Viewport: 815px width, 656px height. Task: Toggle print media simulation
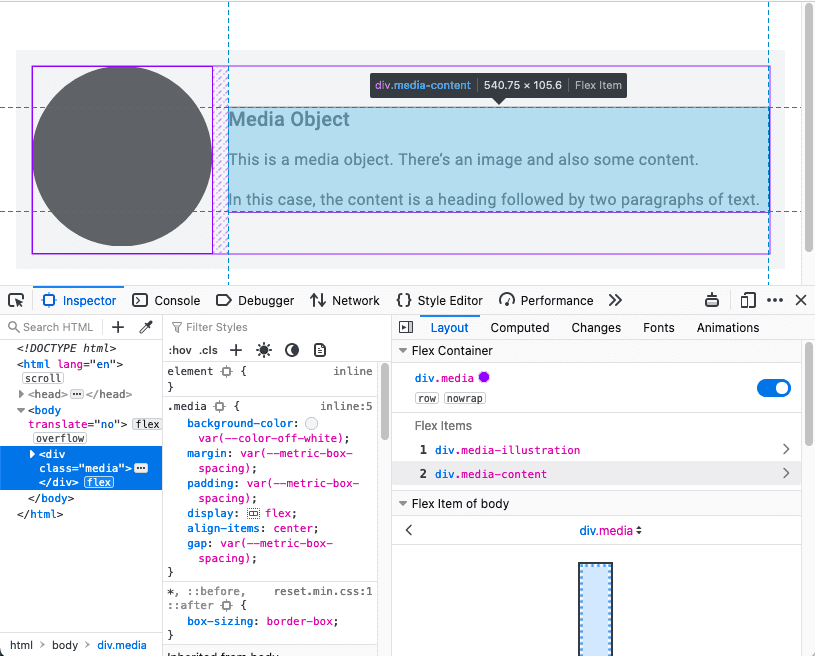pyautogui.click(x=320, y=349)
